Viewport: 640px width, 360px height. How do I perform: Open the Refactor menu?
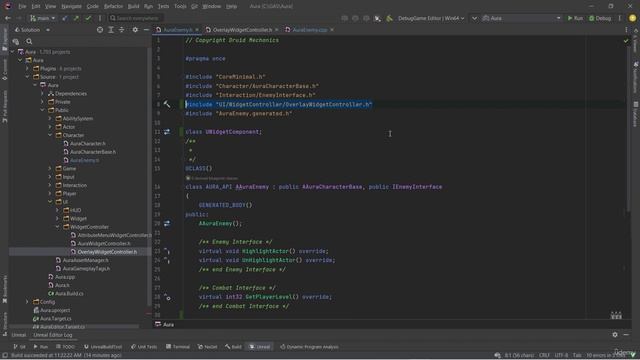tap(113, 7)
